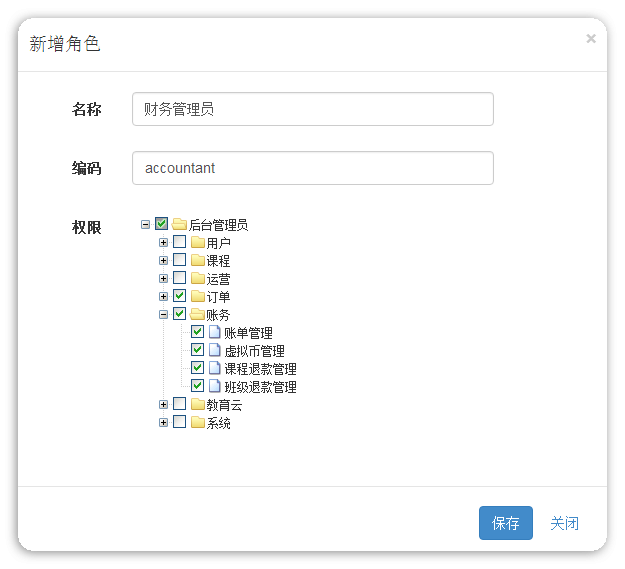This screenshot has width=625, height=569.
Task: Click the 保存 button
Action: (505, 523)
